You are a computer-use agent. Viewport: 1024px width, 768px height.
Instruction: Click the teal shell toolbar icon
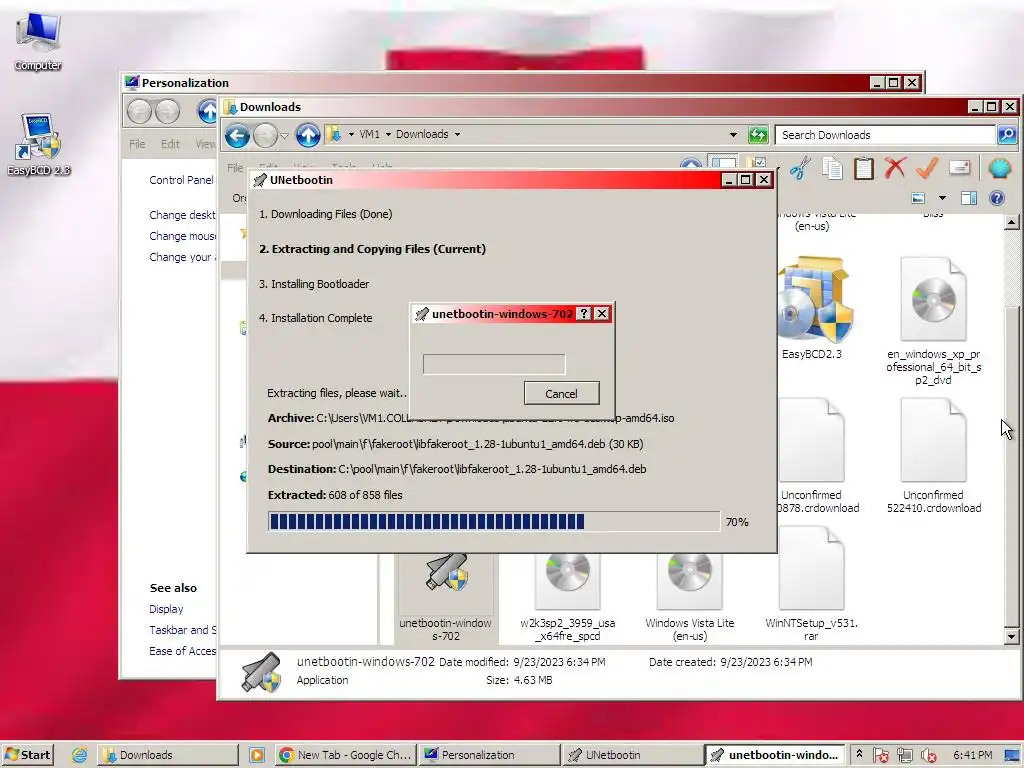click(x=999, y=168)
